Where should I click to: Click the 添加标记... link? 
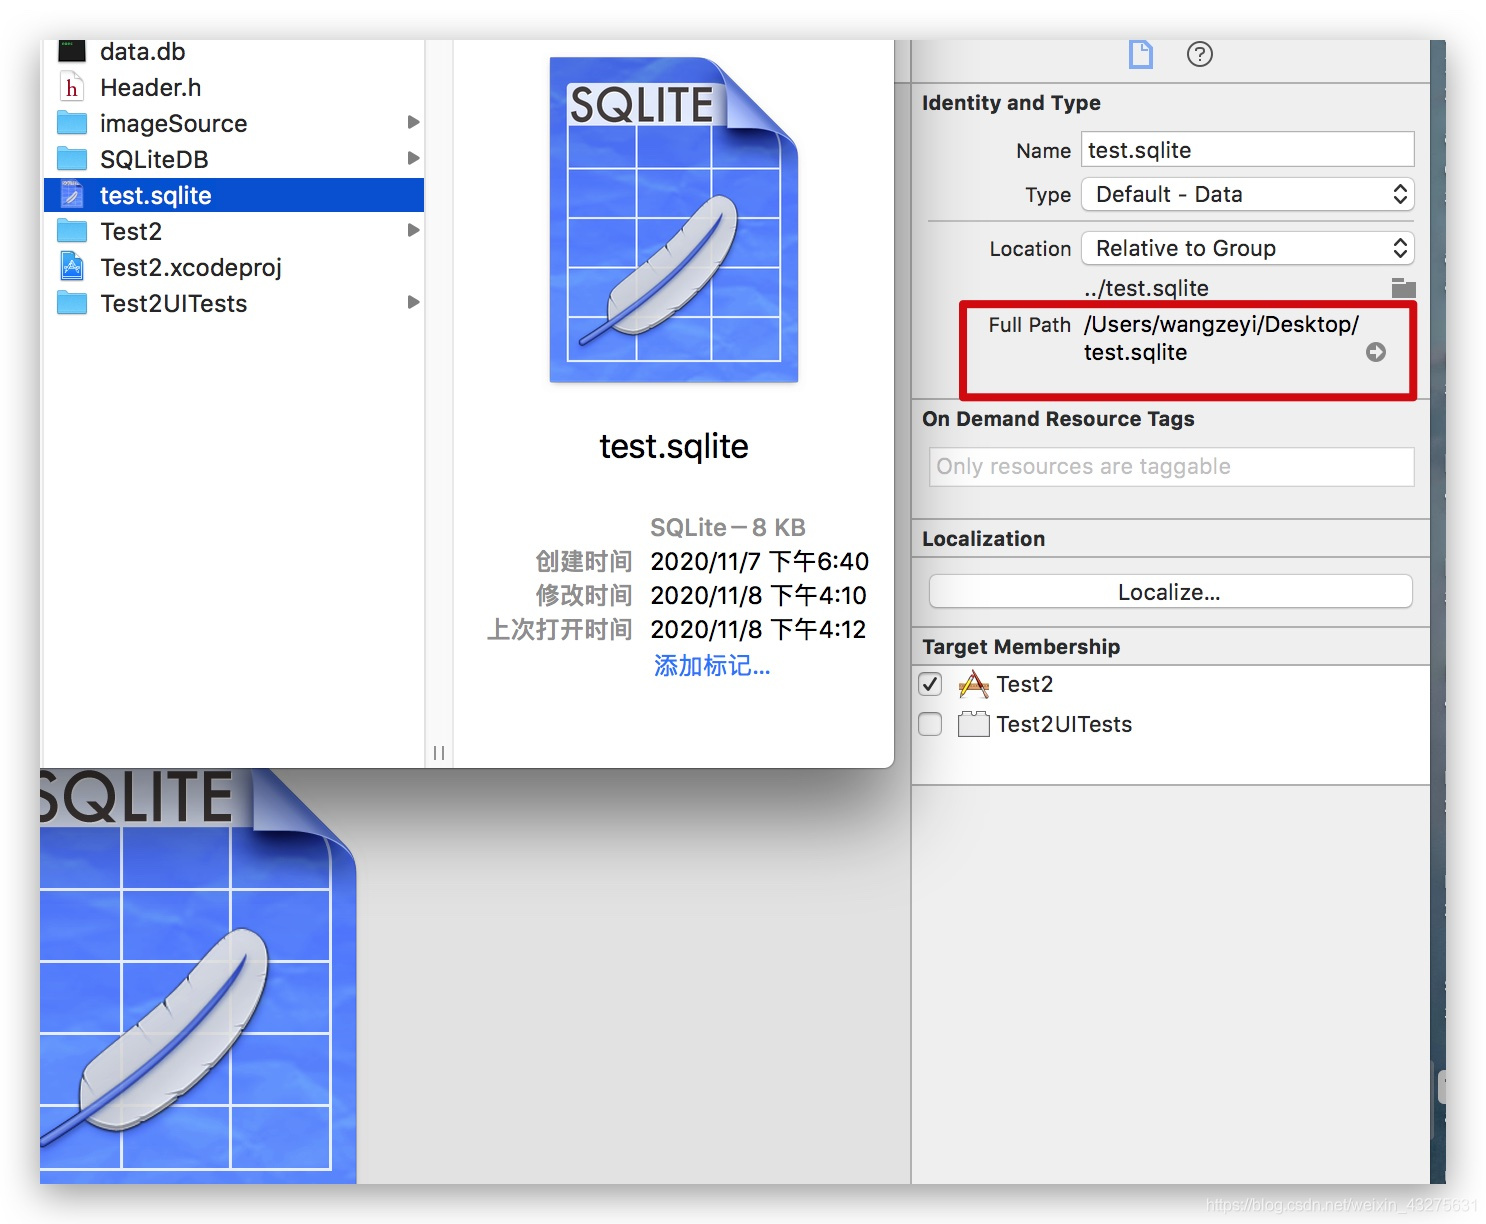click(x=712, y=666)
